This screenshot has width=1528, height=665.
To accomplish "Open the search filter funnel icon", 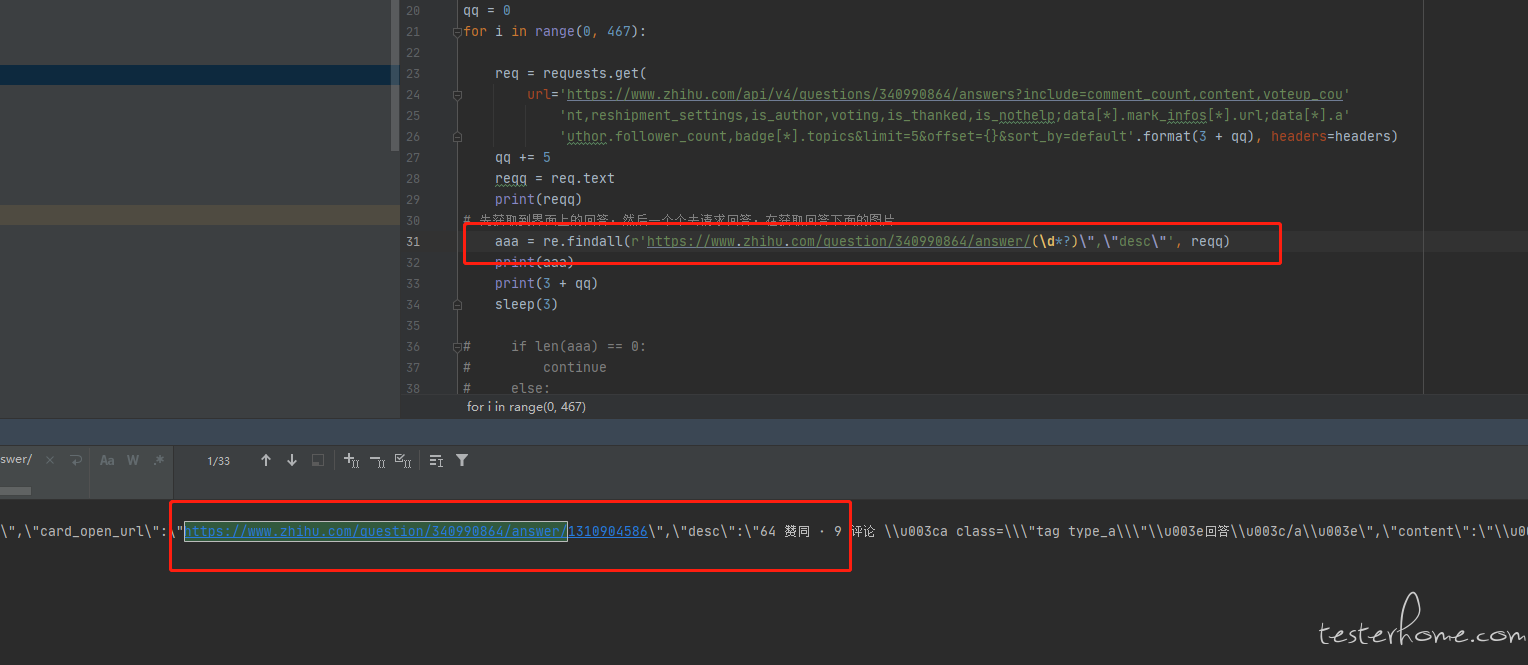I will click(x=462, y=460).
